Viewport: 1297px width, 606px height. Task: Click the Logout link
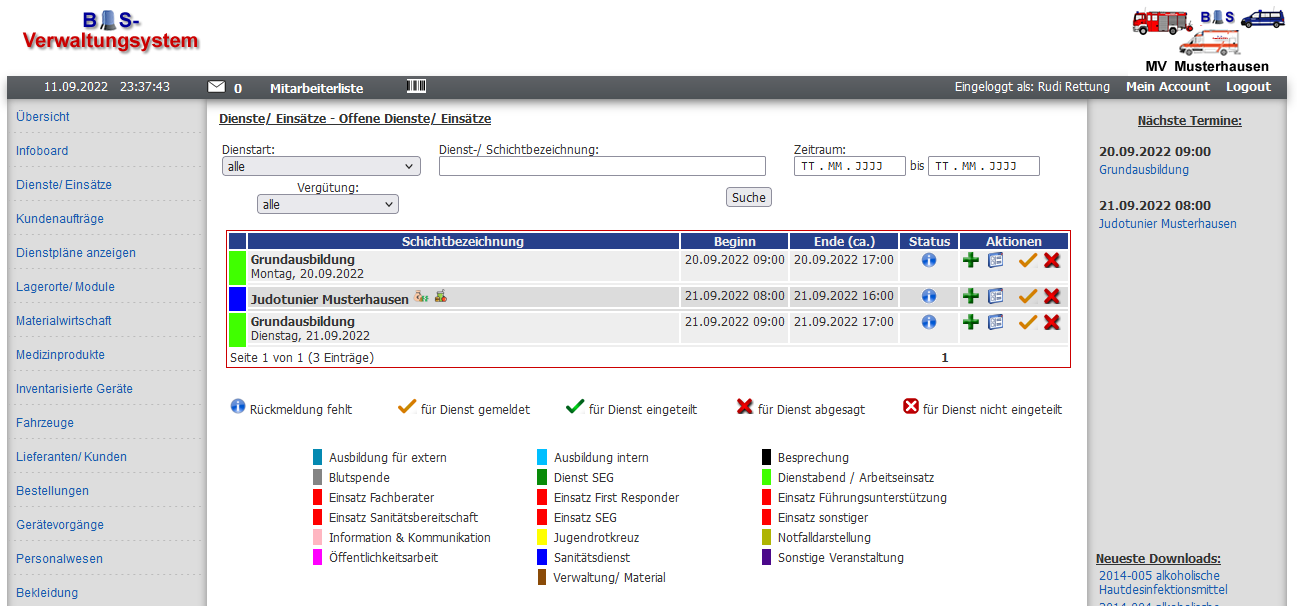1248,87
